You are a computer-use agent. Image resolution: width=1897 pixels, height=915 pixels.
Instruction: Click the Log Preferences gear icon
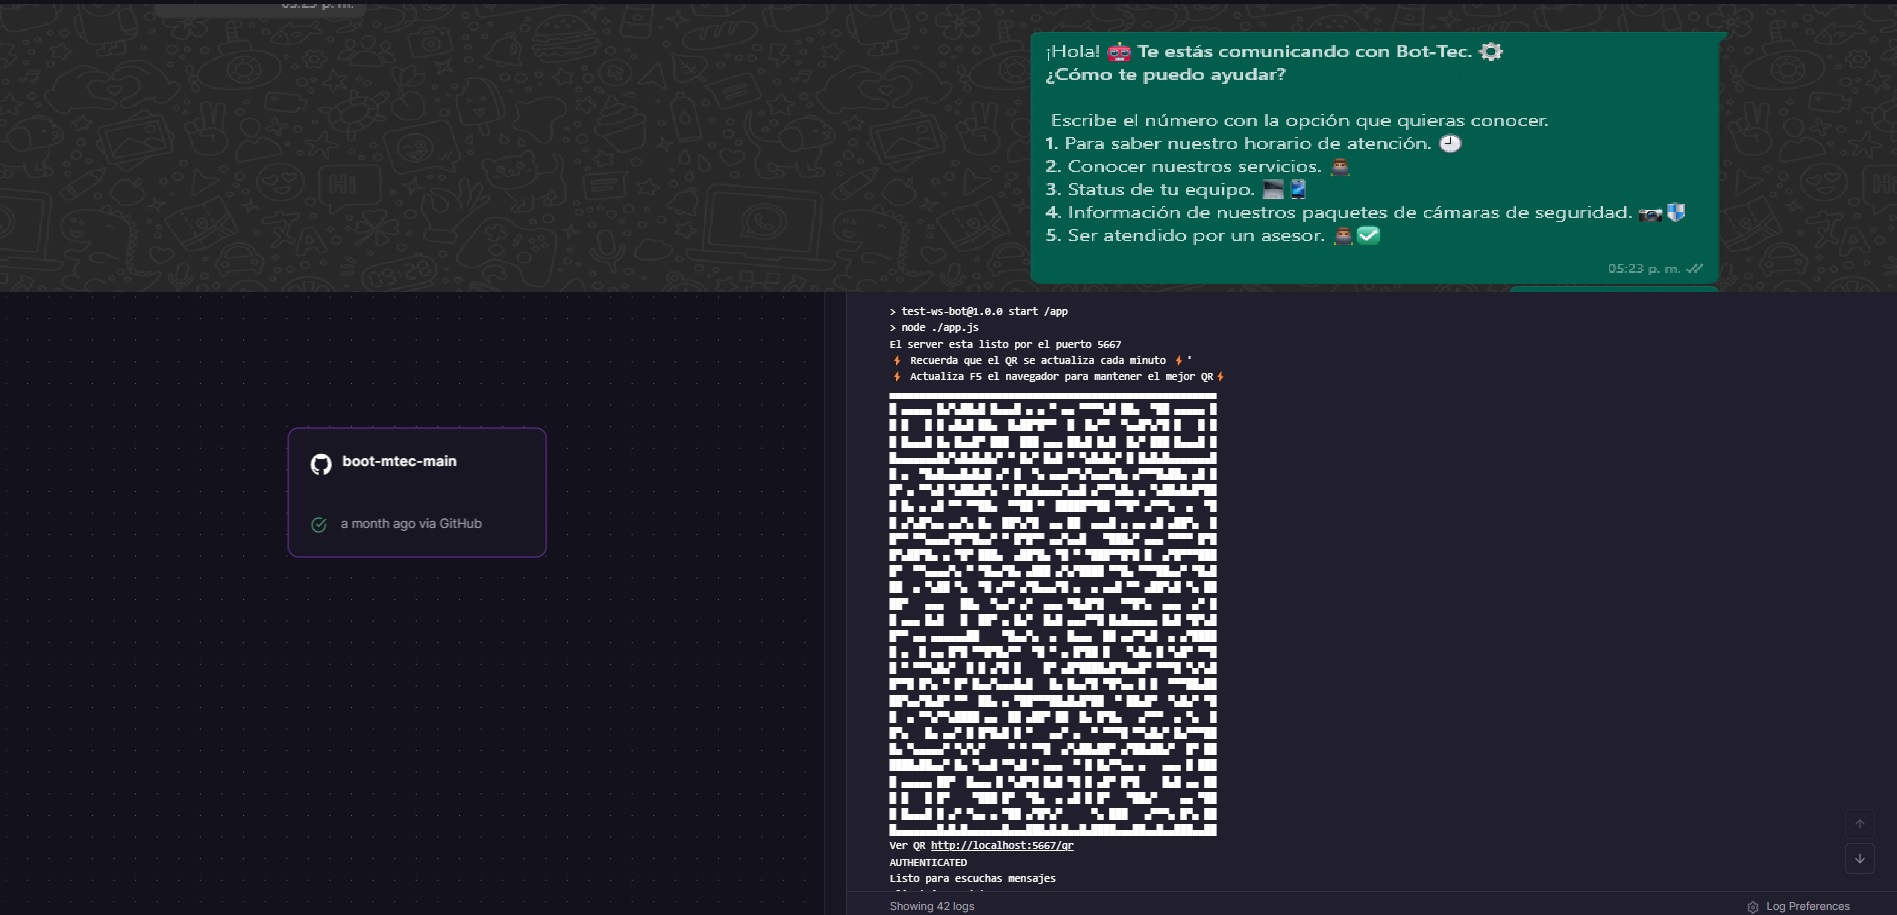[1753, 907]
